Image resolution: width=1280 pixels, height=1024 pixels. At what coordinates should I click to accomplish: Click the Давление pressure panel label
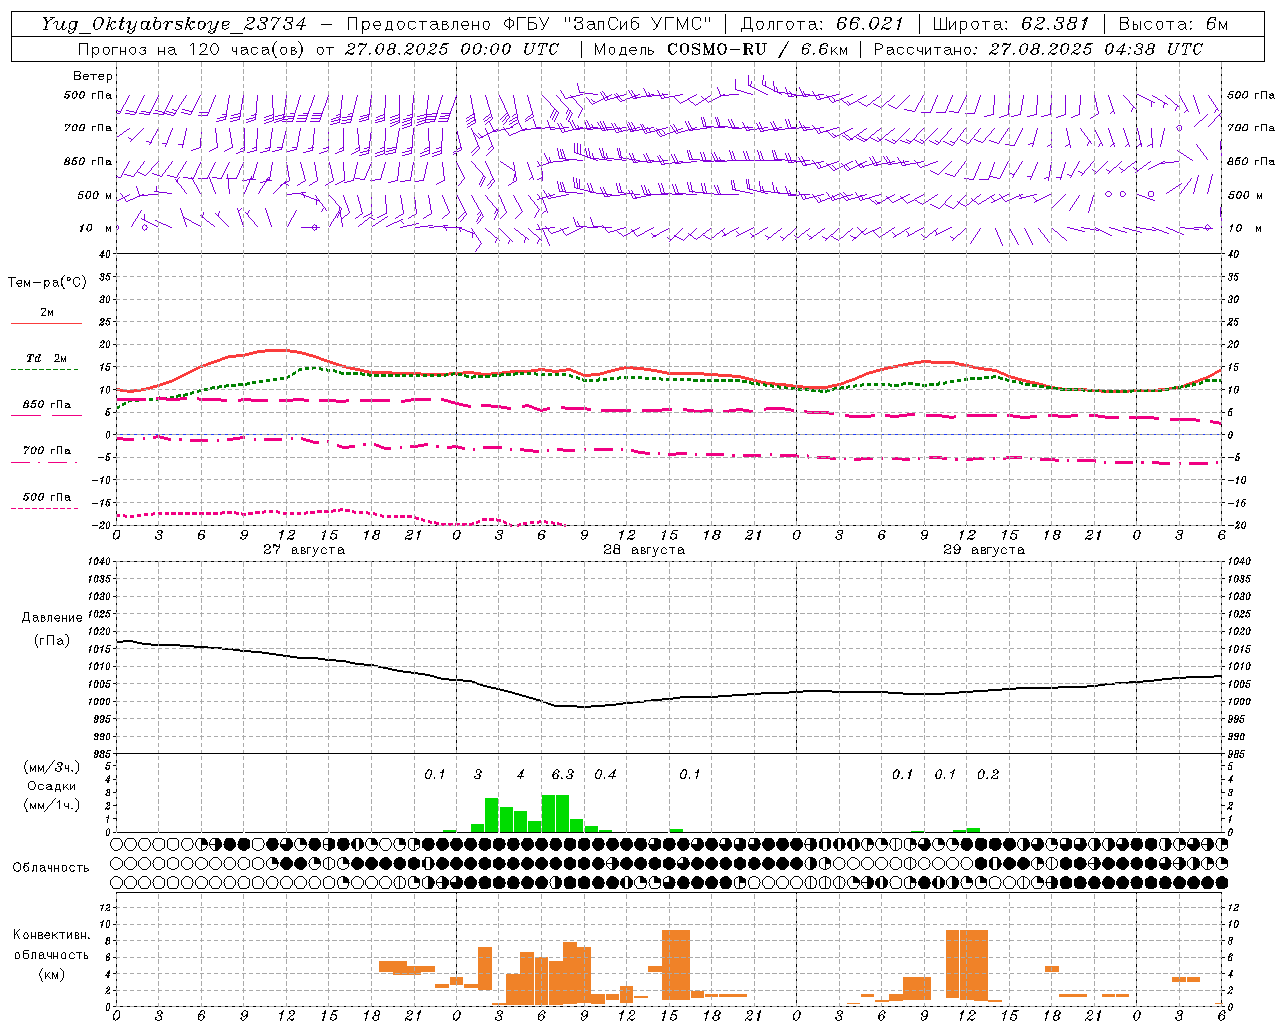pyautogui.click(x=52, y=618)
